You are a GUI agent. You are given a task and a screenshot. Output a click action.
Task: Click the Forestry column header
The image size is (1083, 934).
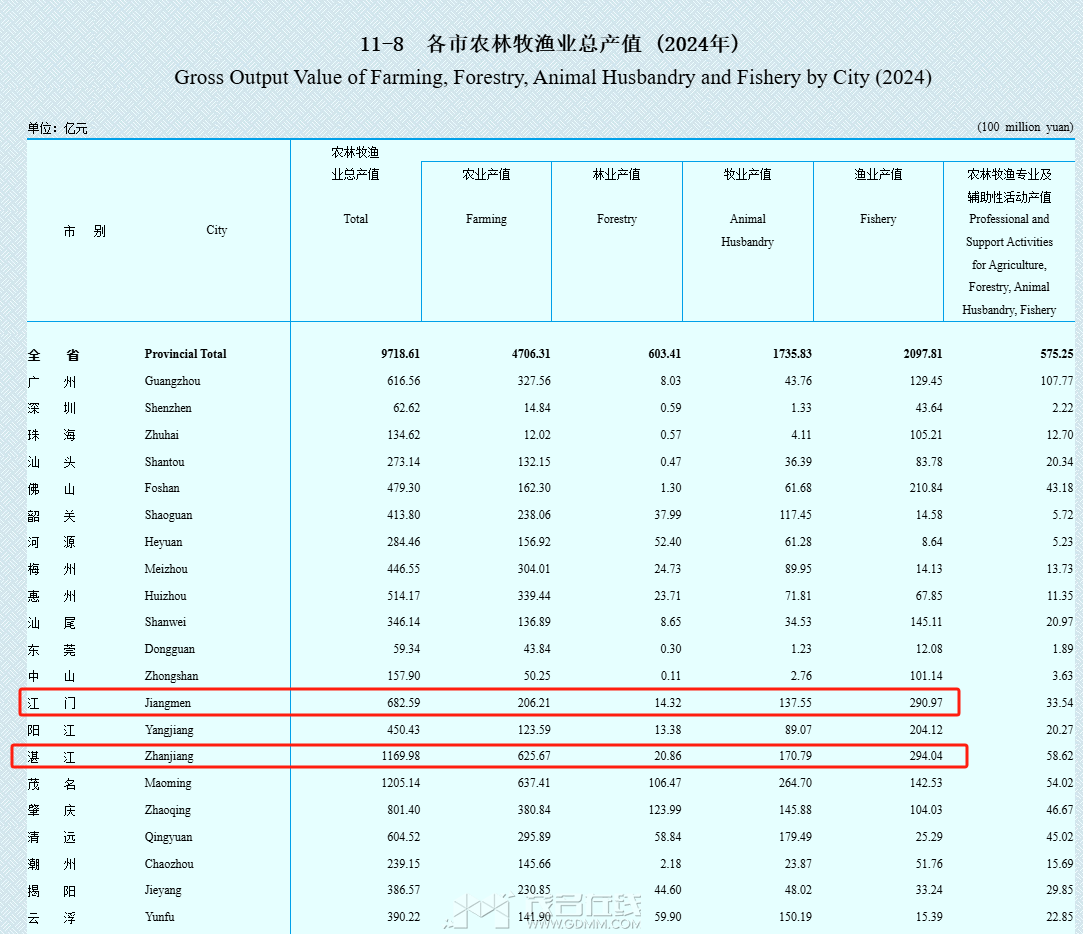[x=616, y=219]
